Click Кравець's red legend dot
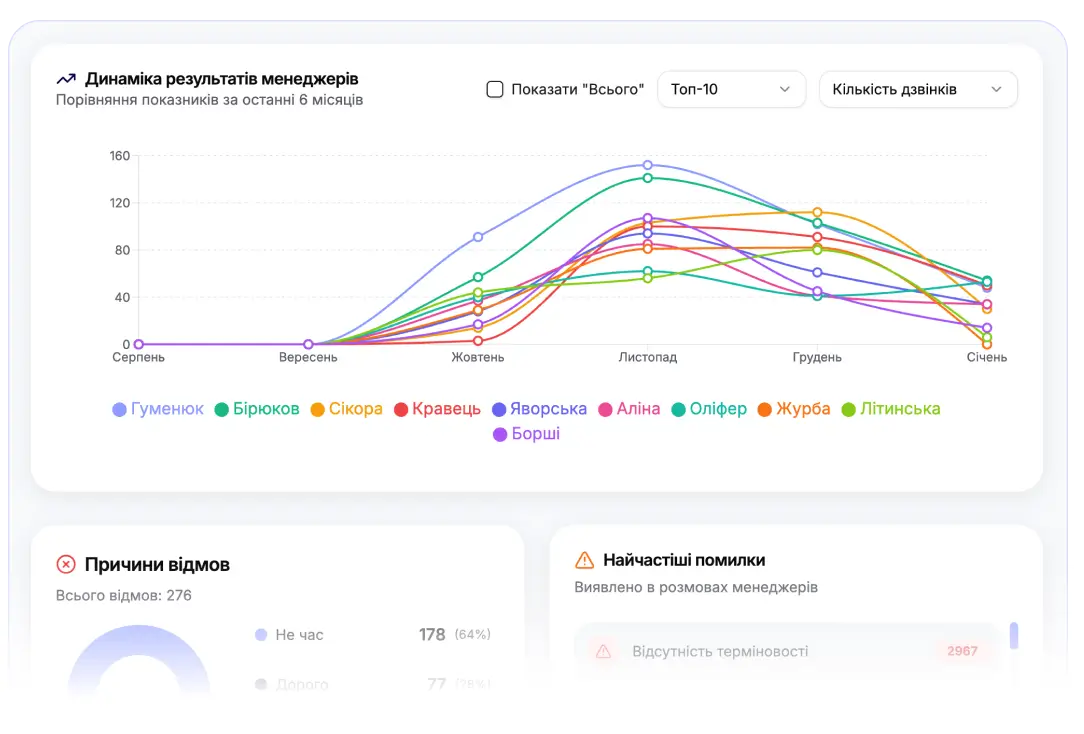The height and width of the screenshot is (734, 1084). (400, 409)
